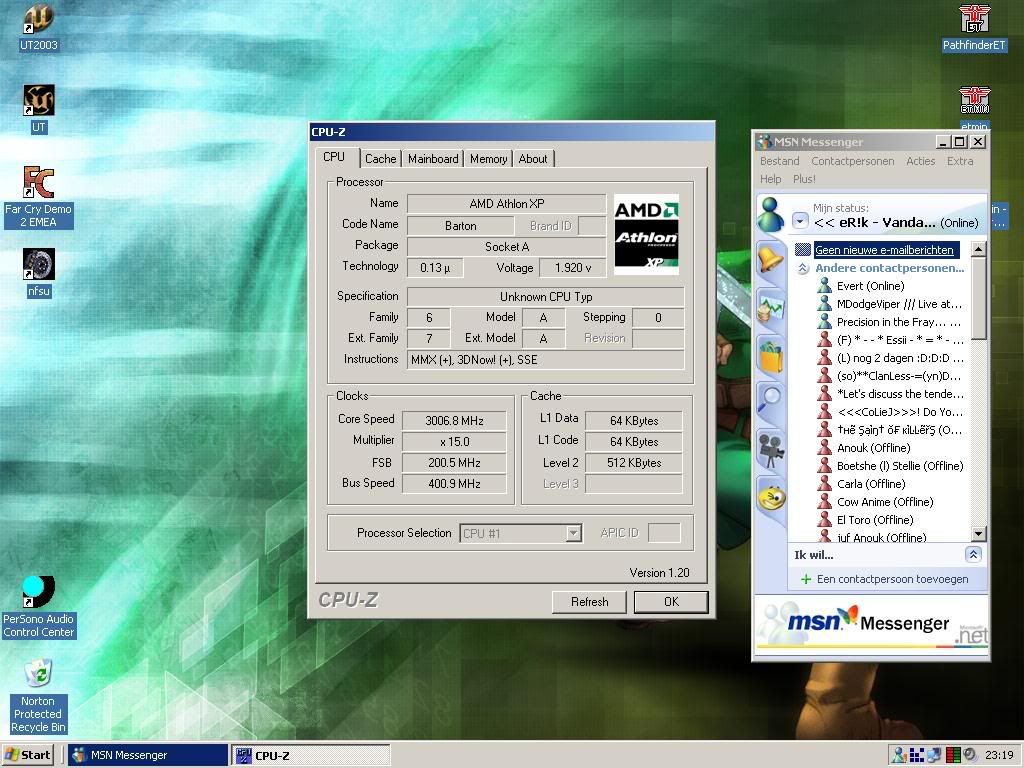Open the stock chart tab in MSN Messenger

click(x=771, y=308)
